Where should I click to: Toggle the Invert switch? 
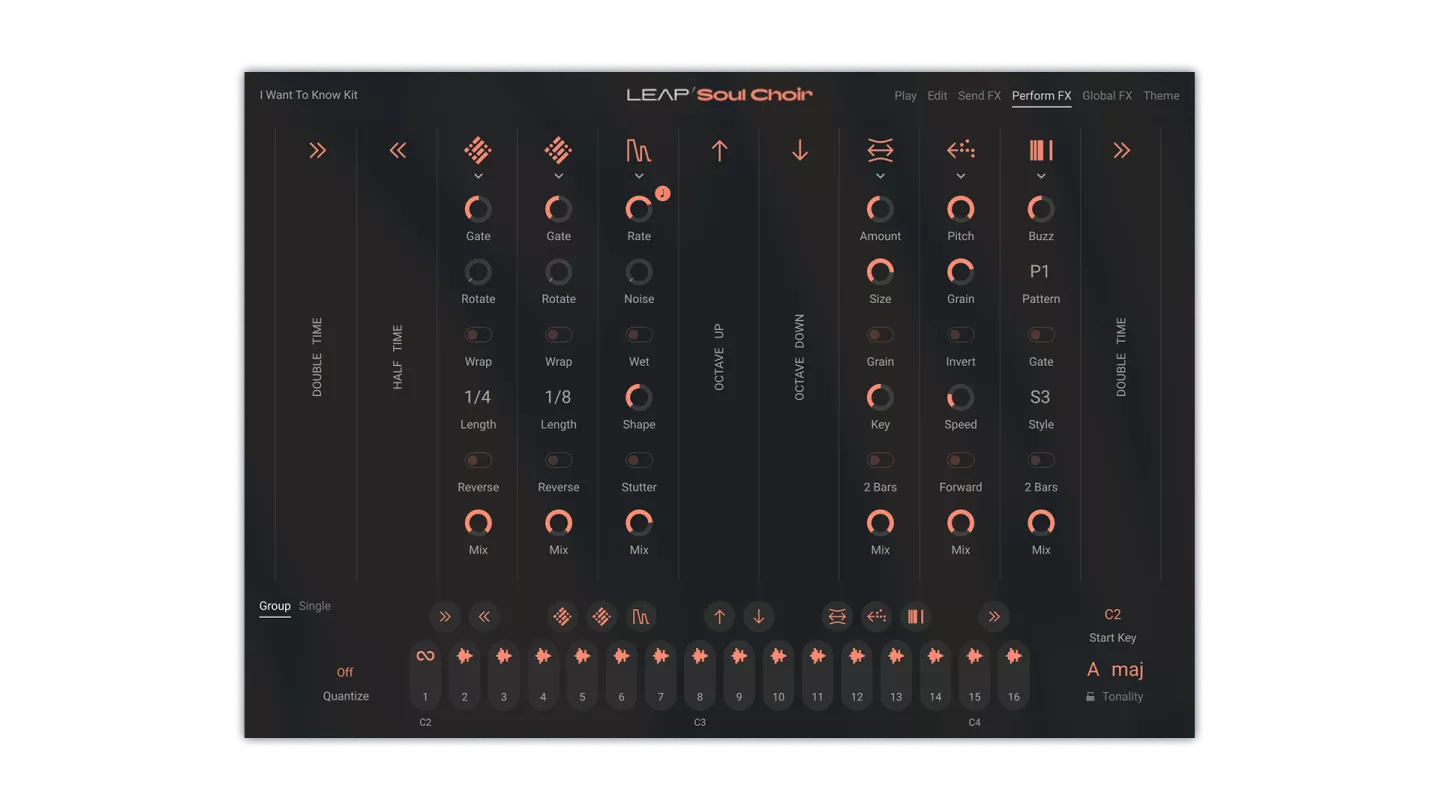(x=961, y=335)
